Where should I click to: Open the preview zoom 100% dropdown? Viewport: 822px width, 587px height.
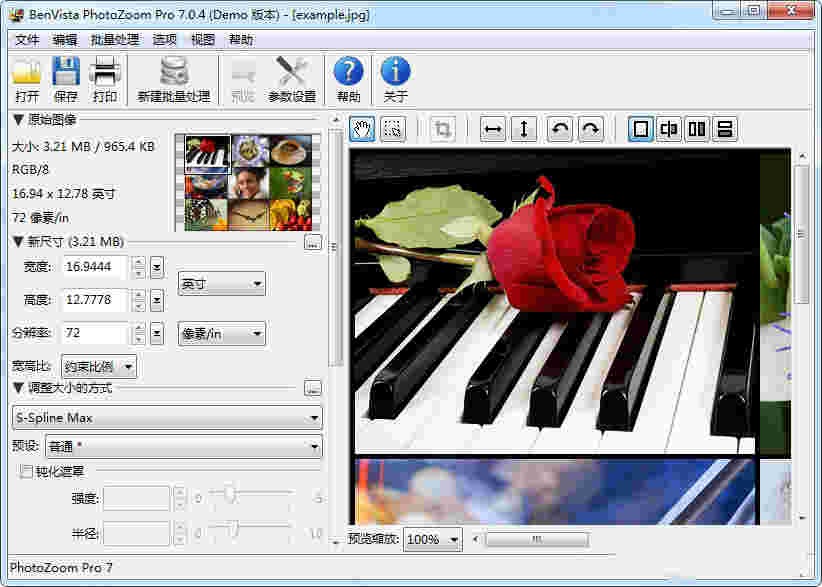pyautogui.click(x=432, y=539)
